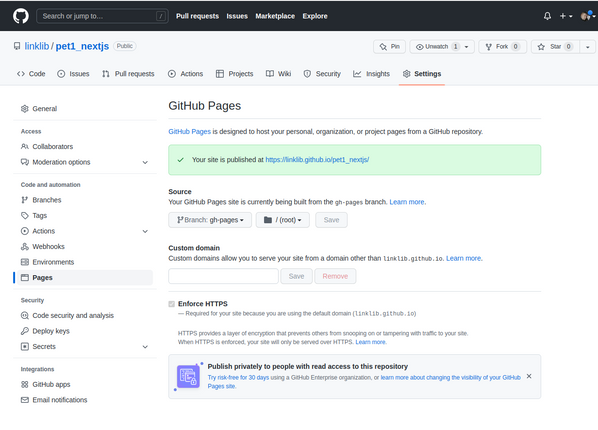Expand the Secrets chevron

coord(145,347)
